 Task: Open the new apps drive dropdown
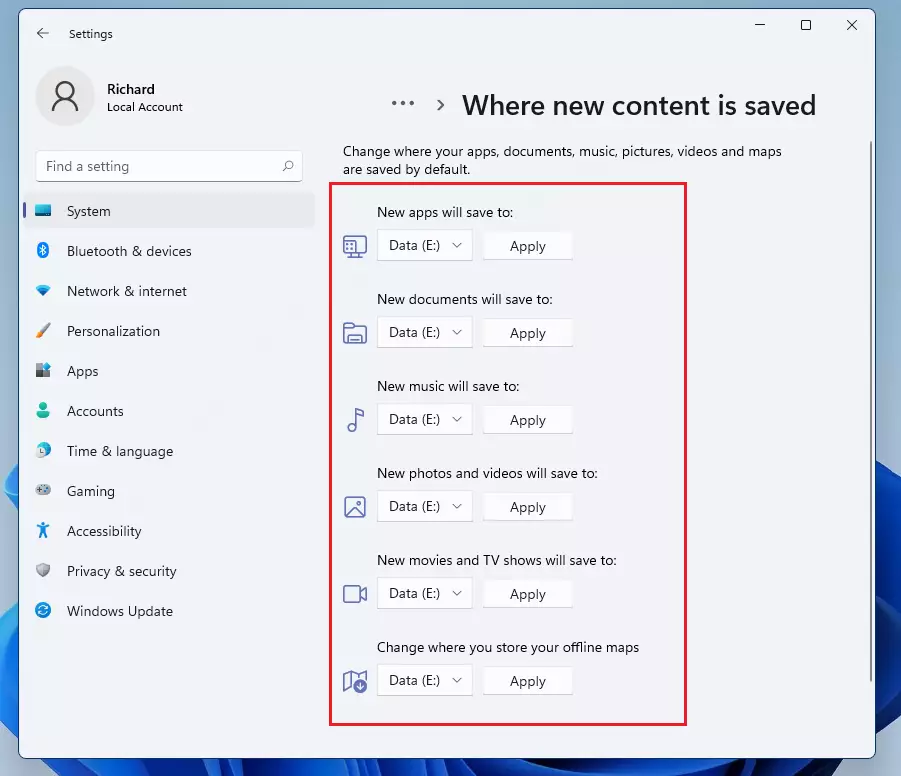click(x=425, y=245)
